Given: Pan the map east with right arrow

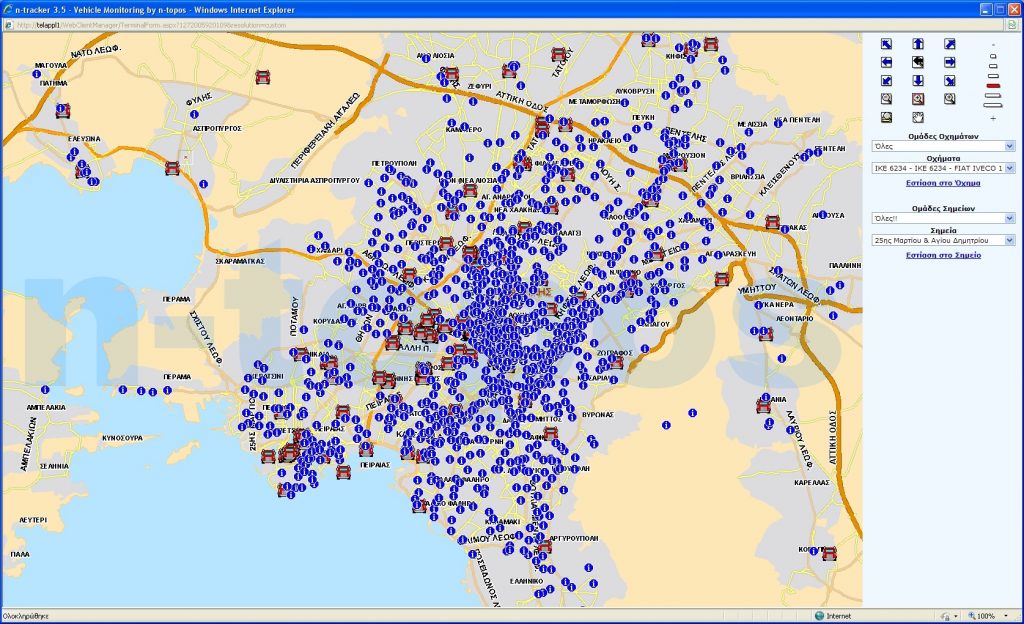Looking at the screenshot, I should tap(950, 63).
